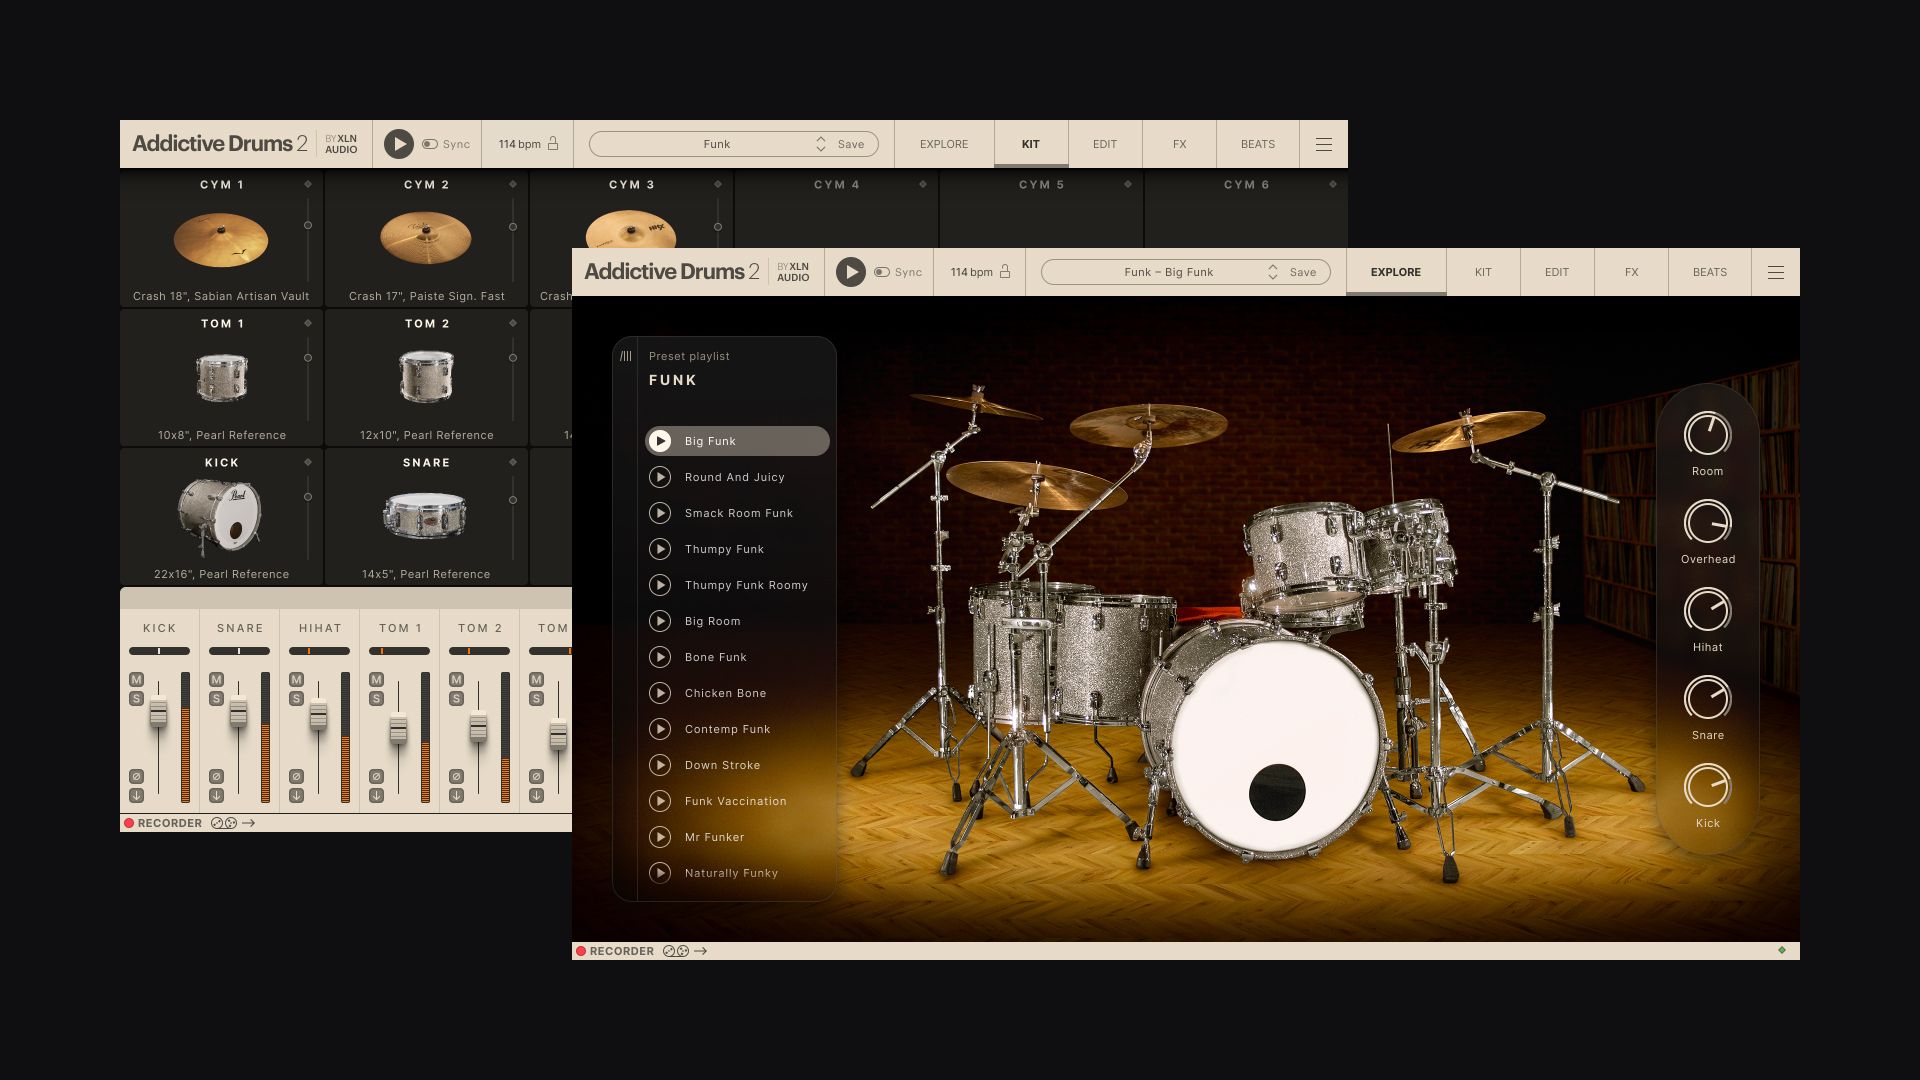Invert phase on TOM 2 mixer channel
This screenshot has width=1920, height=1080.
(x=456, y=776)
